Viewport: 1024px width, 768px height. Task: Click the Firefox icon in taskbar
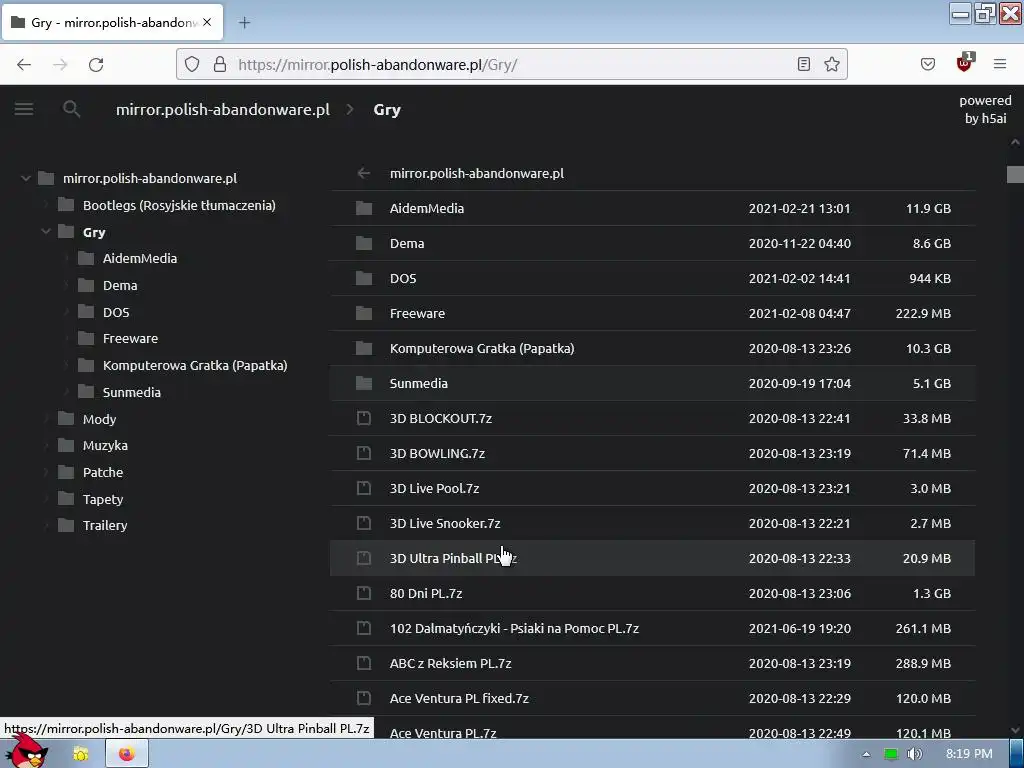pos(127,754)
